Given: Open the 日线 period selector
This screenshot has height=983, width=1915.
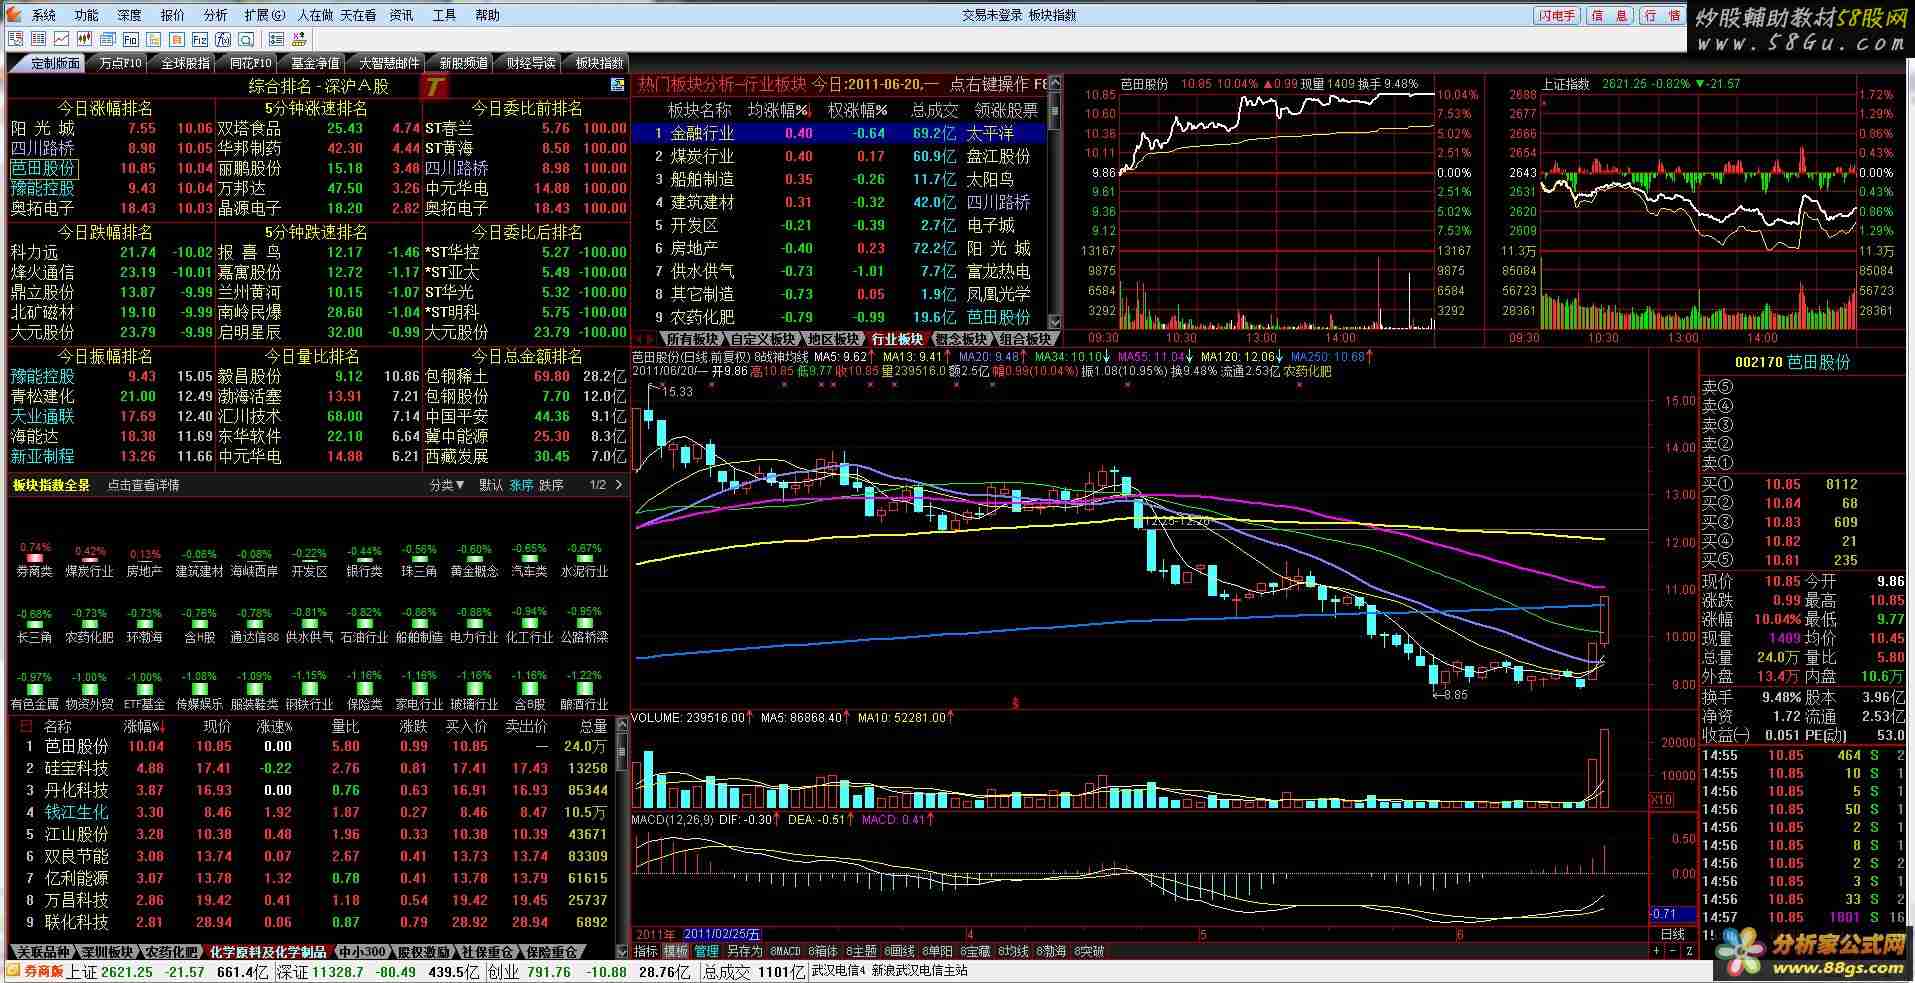Looking at the screenshot, I should pyautogui.click(x=1673, y=934).
